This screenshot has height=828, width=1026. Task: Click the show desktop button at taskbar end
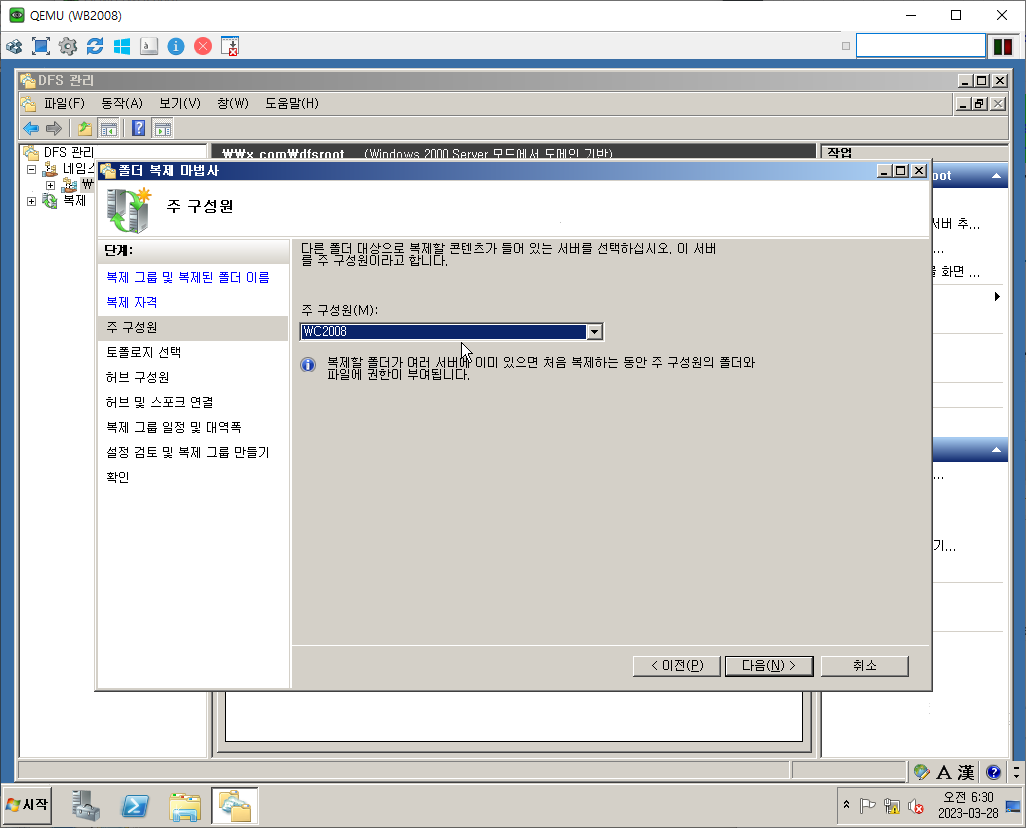1013,806
